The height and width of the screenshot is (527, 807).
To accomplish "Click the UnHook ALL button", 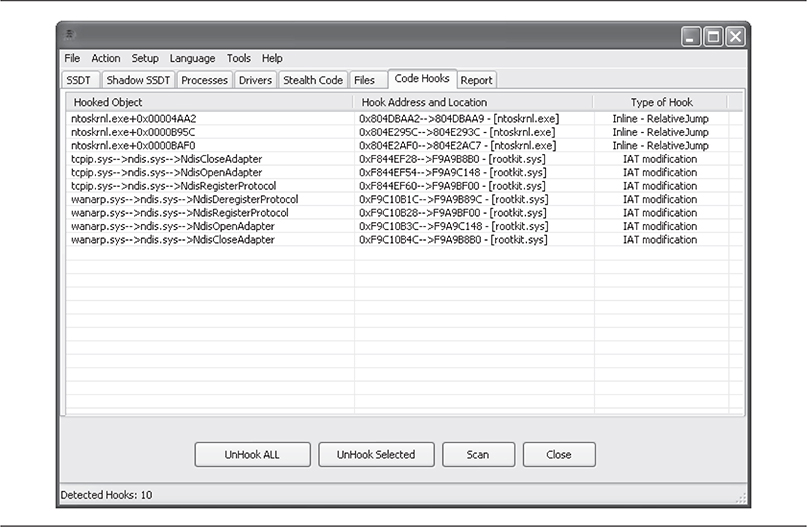I will [252, 455].
